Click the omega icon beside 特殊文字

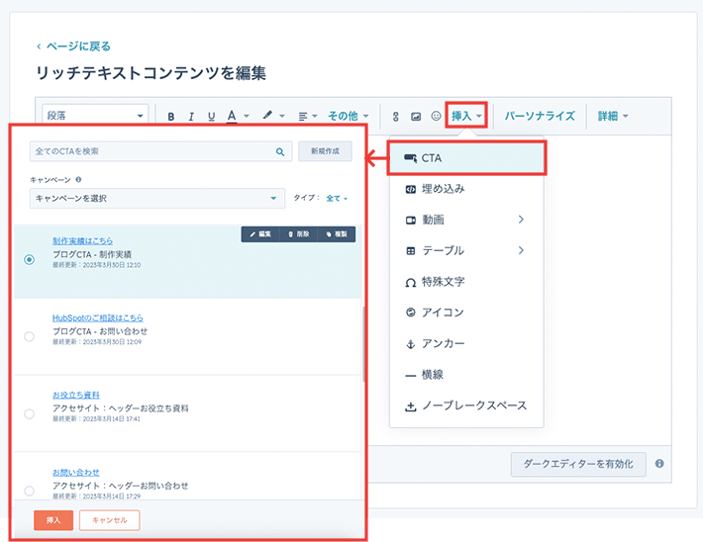pos(411,282)
